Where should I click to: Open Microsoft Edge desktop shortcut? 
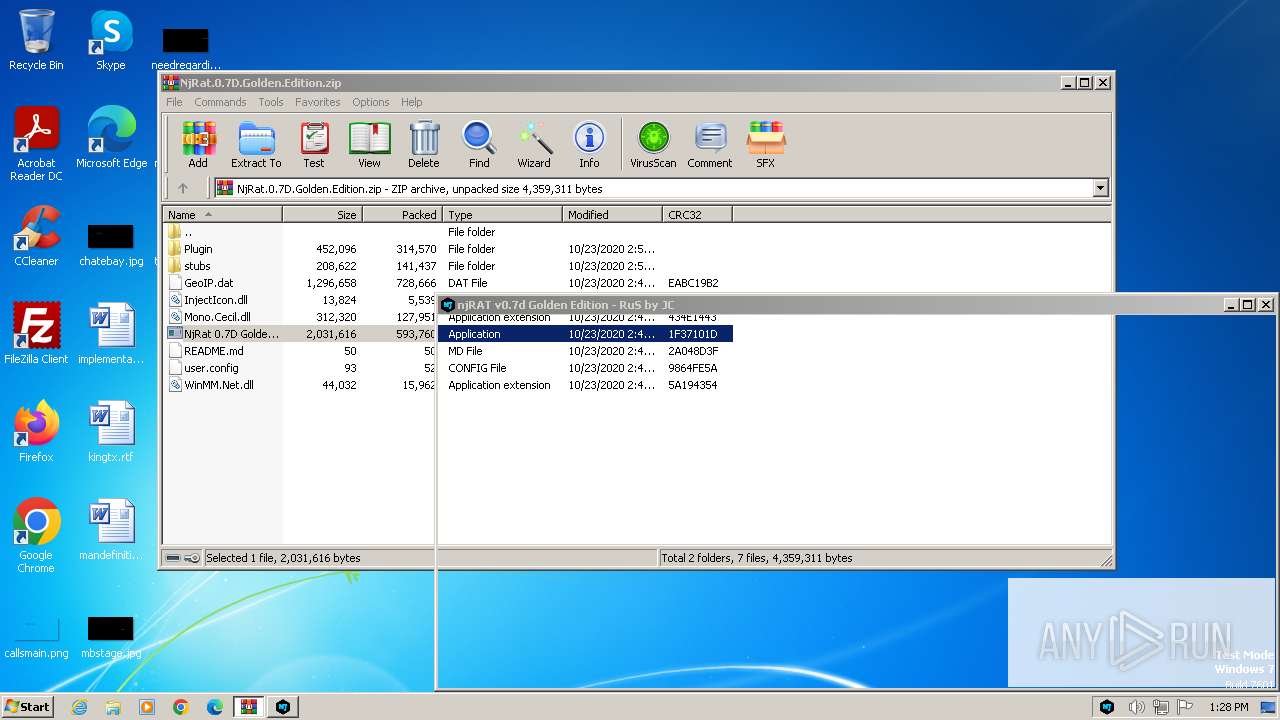coord(111,138)
